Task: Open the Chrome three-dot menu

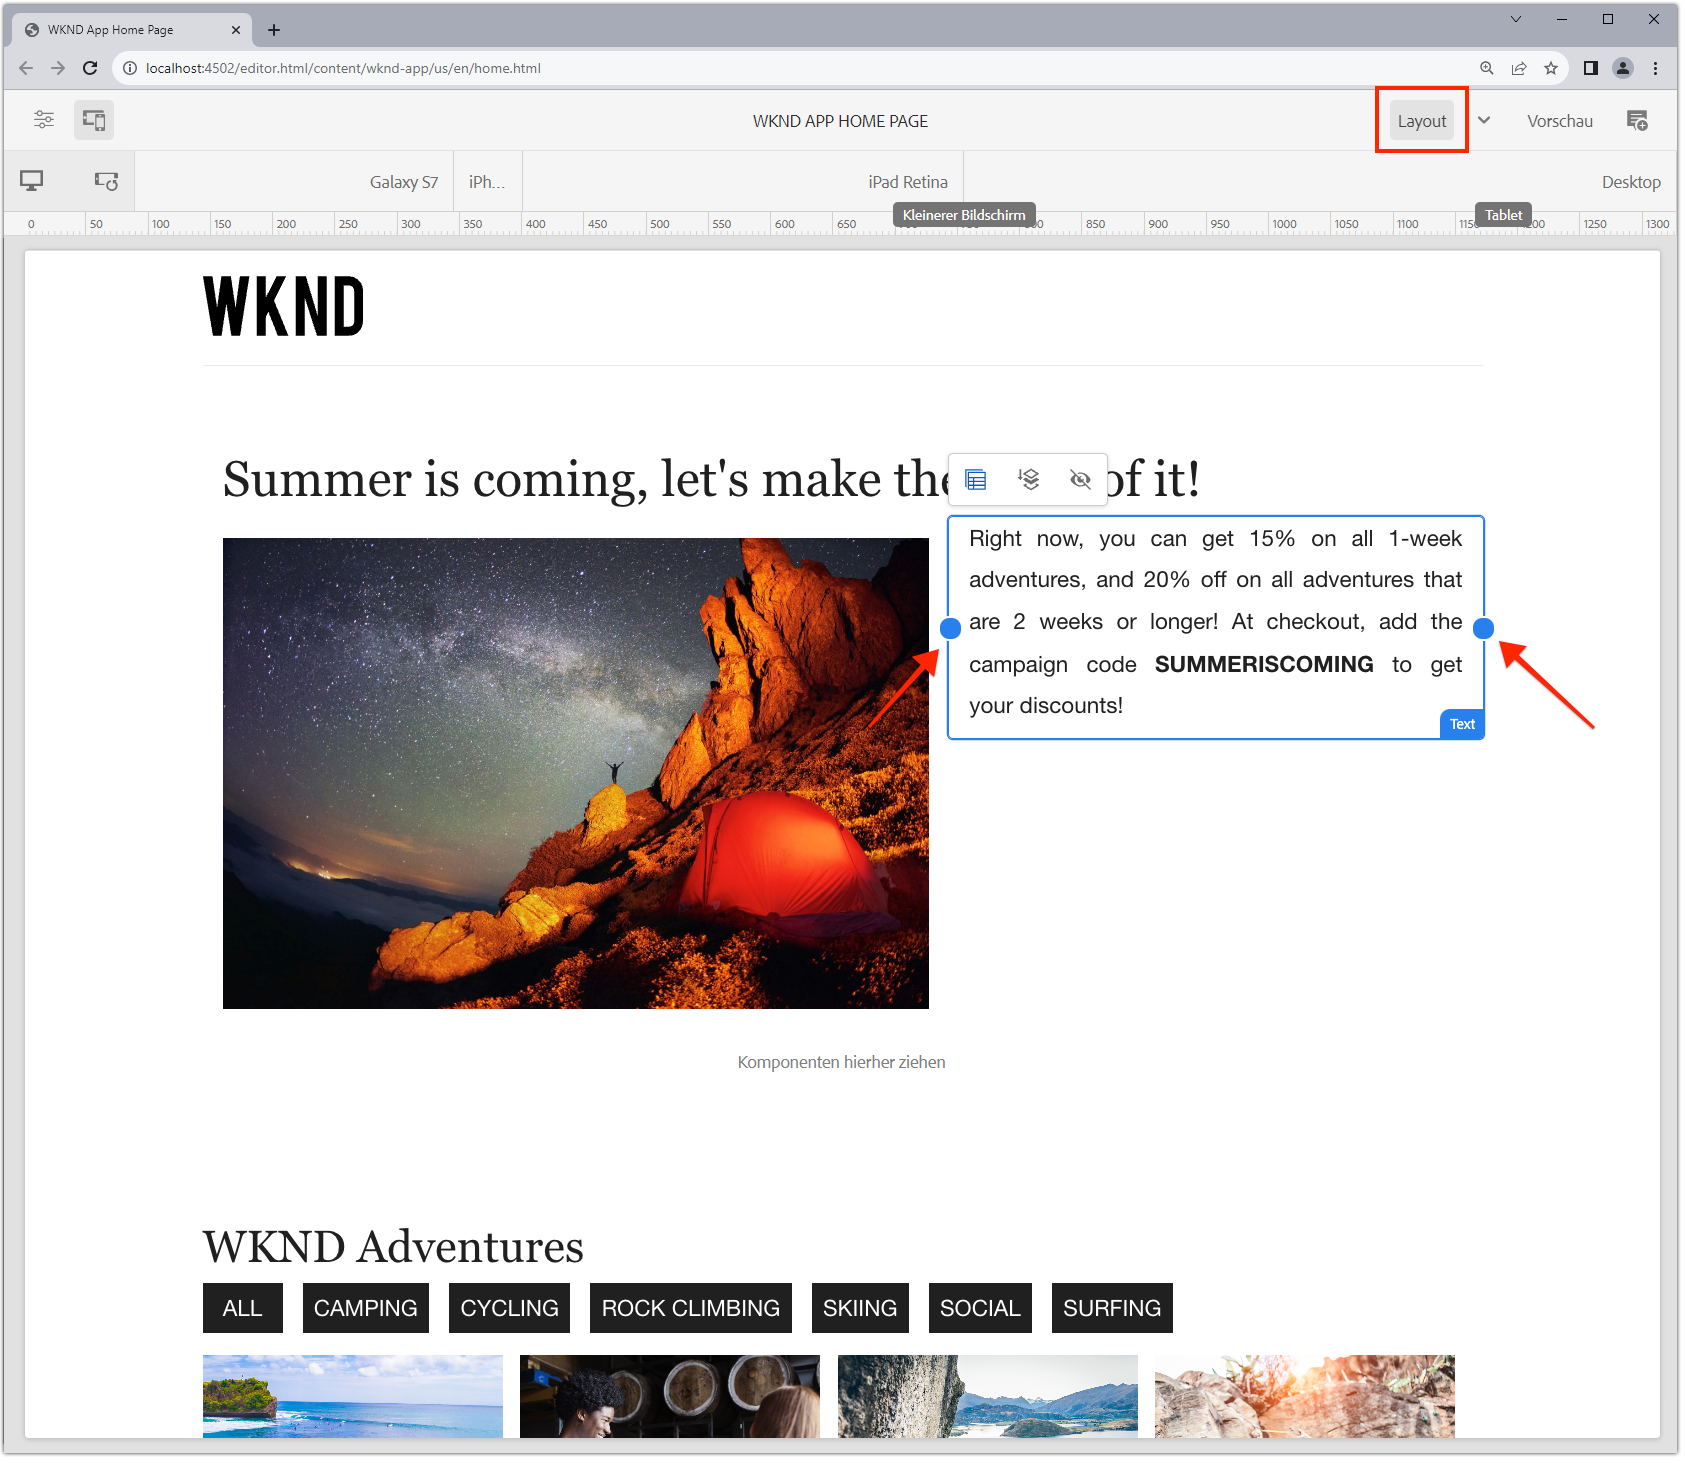Action: (1656, 68)
